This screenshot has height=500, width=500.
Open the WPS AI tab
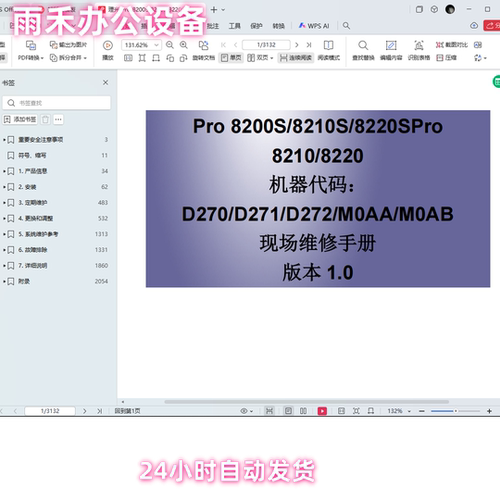[314, 26]
